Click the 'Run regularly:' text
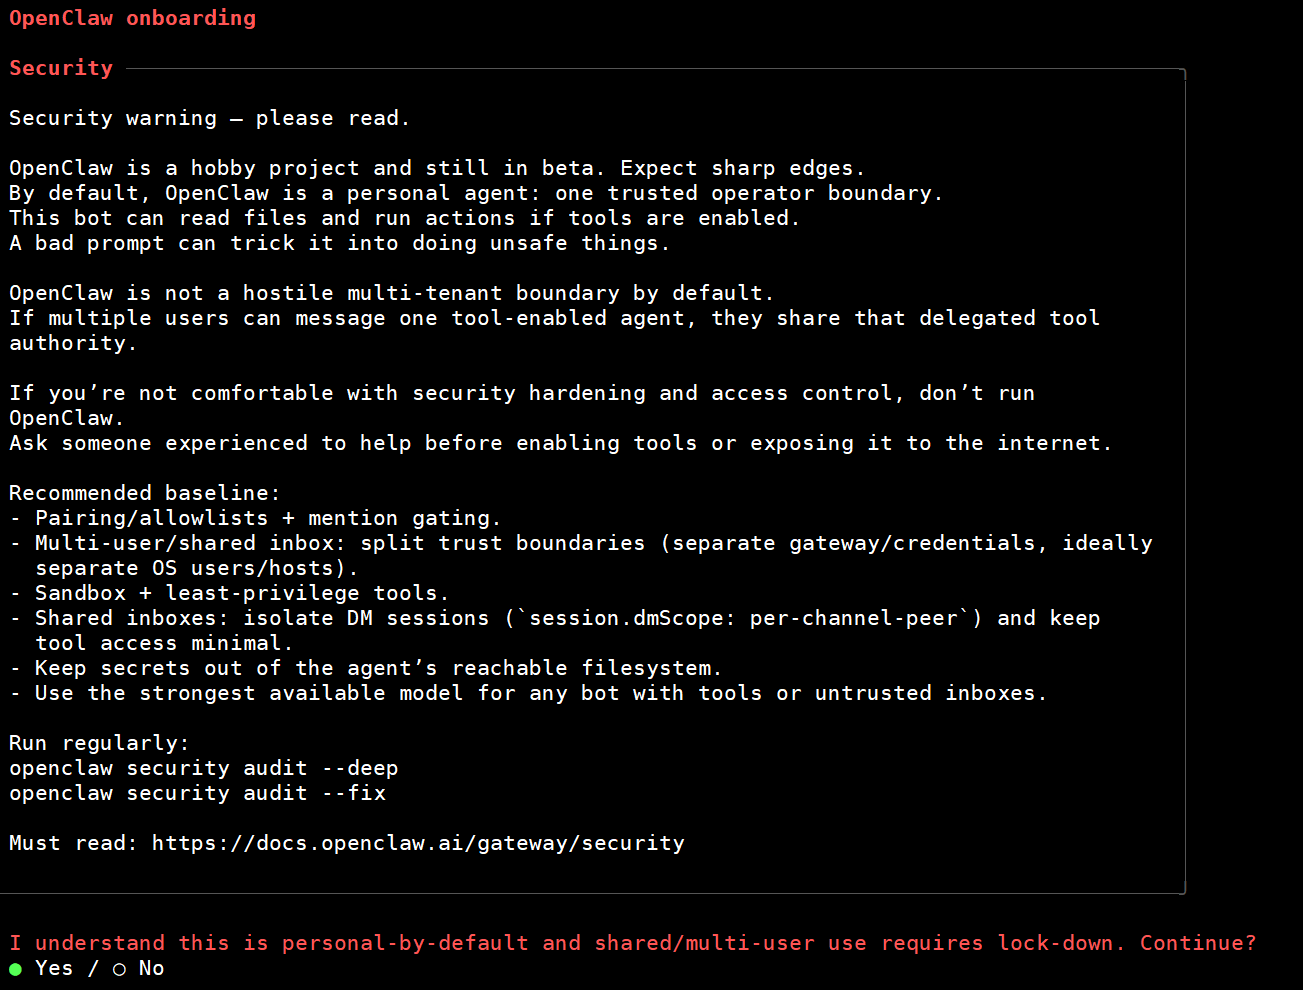 99,743
